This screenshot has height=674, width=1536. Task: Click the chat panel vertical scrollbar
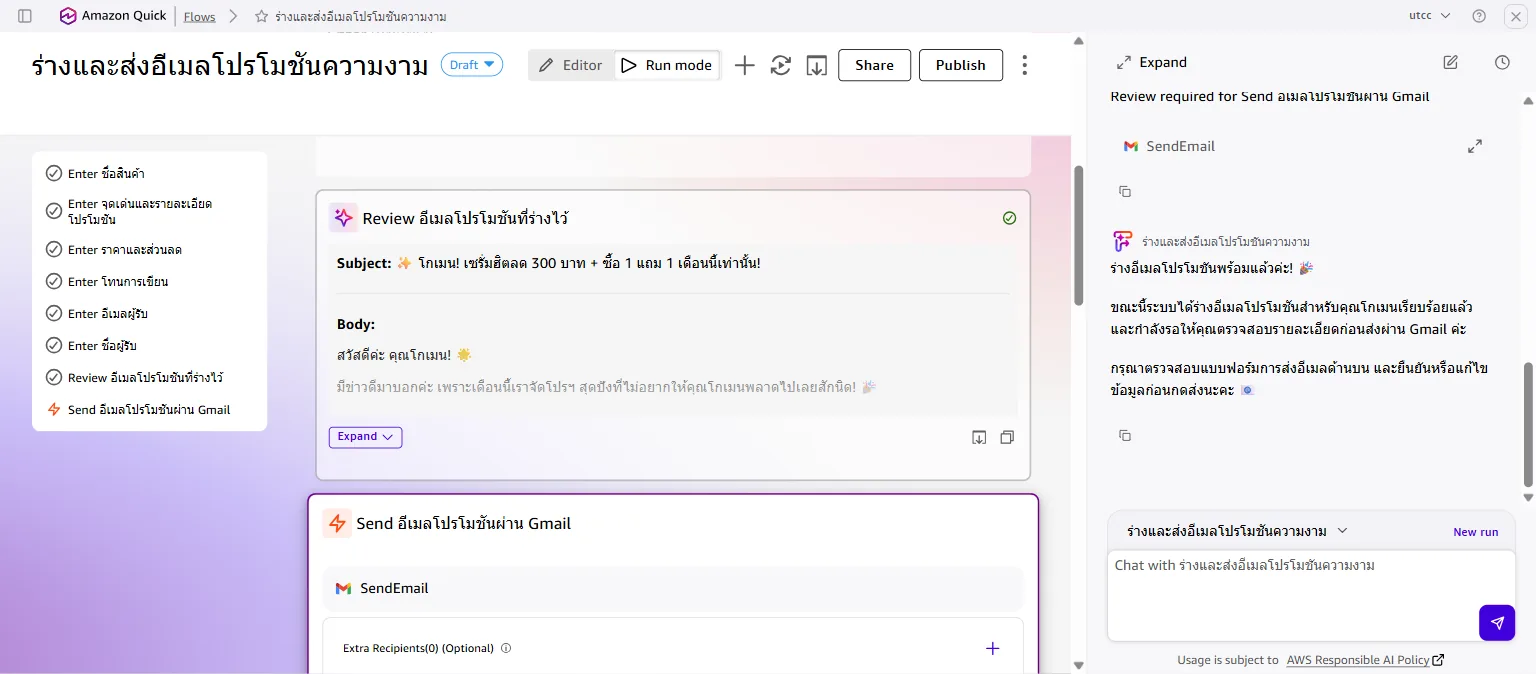pyautogui.click(x=1528, y=424)
